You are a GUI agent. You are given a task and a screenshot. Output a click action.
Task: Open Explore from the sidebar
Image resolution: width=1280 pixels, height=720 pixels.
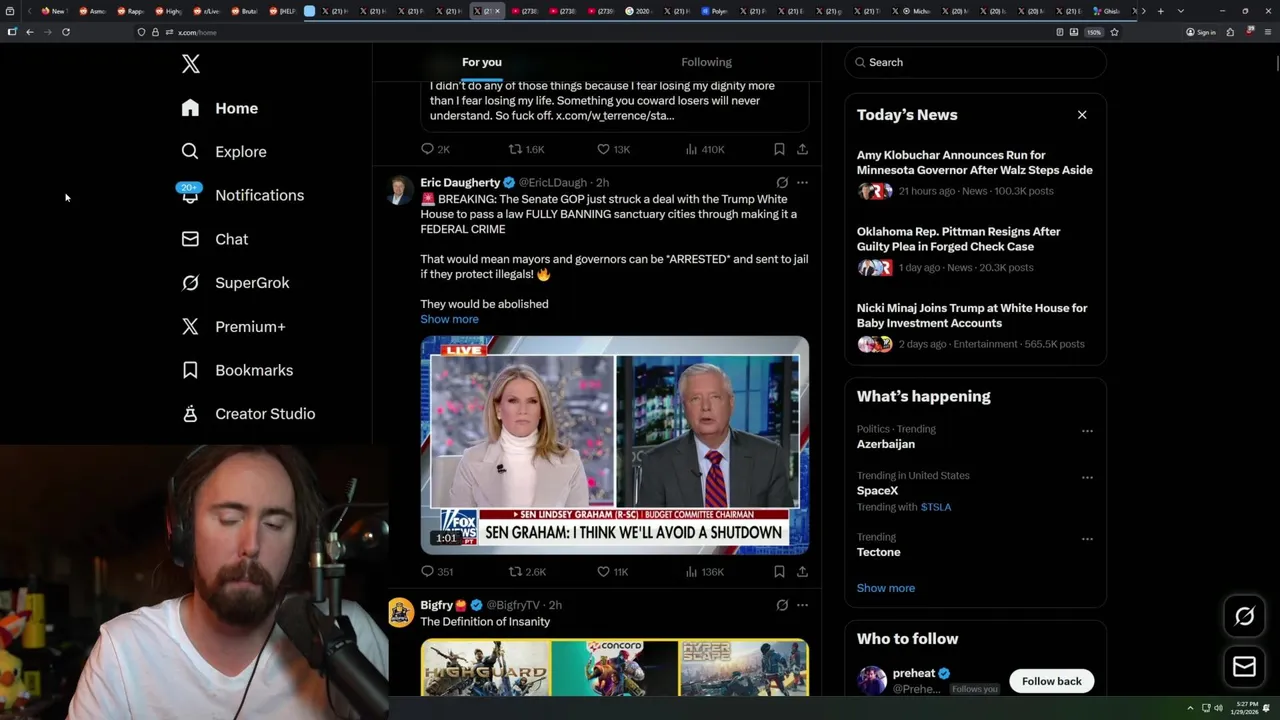[x=224, y=152]
